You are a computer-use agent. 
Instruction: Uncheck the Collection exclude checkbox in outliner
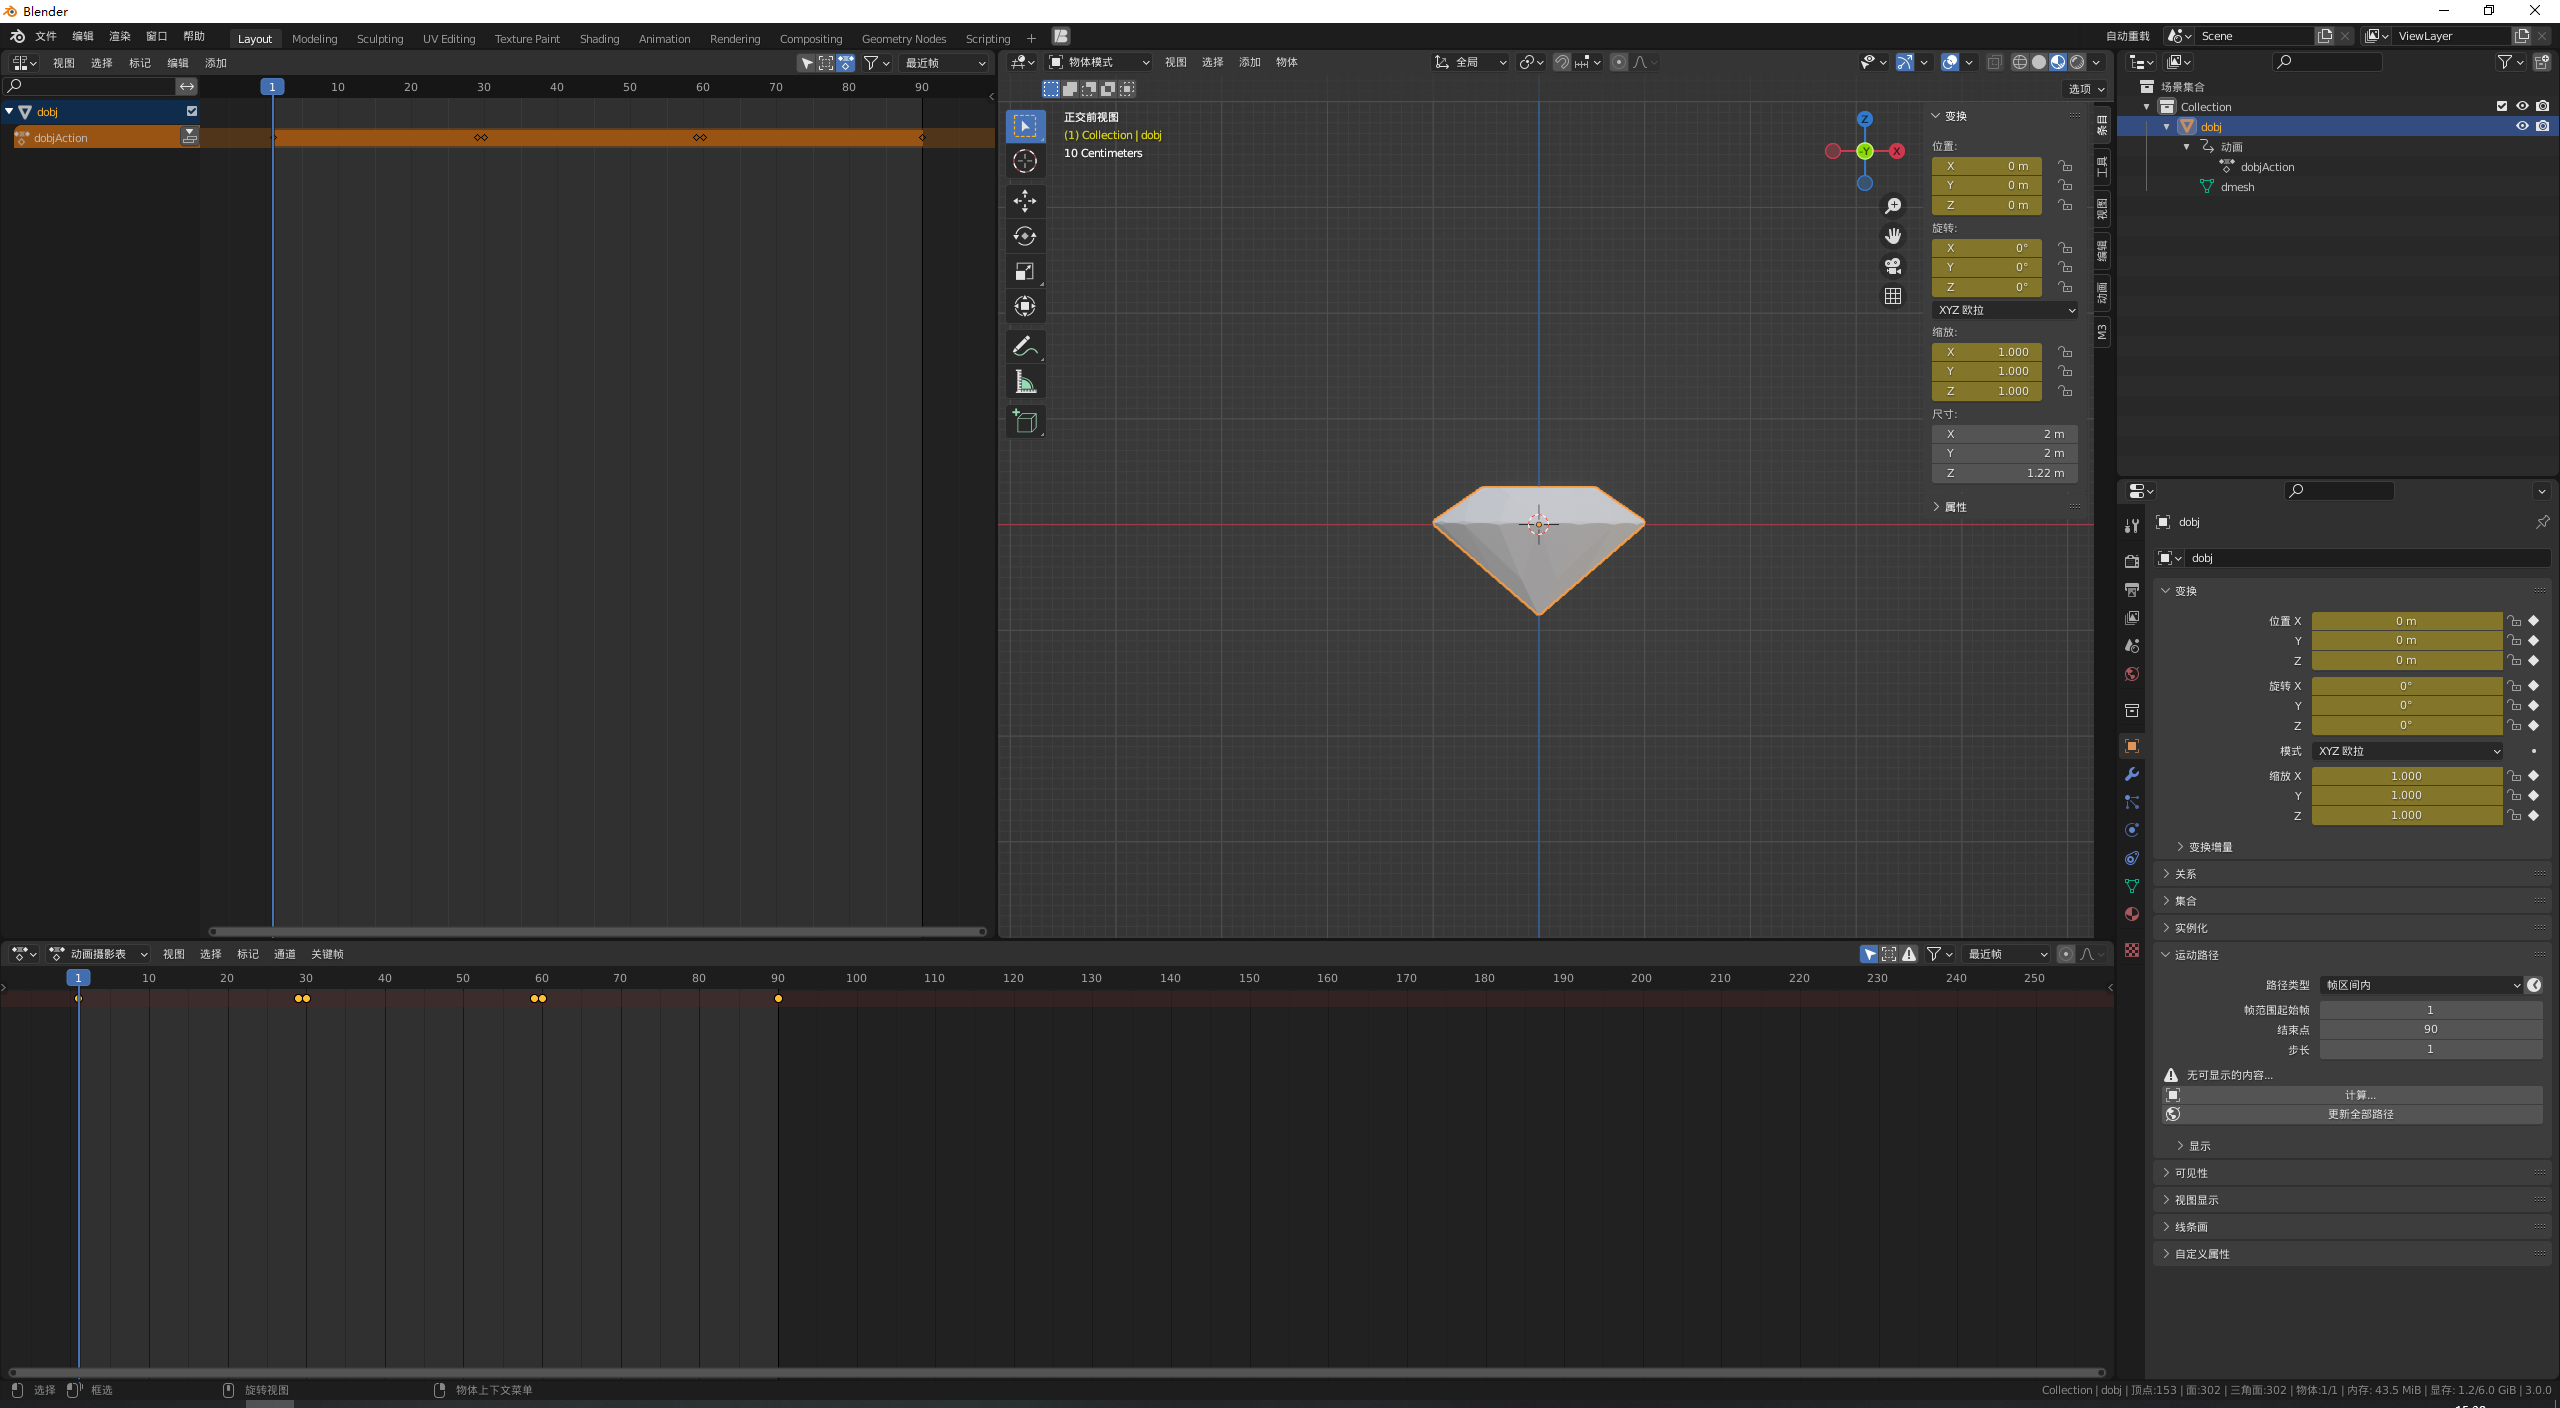pyautogui.click(x=2502, y=106)
